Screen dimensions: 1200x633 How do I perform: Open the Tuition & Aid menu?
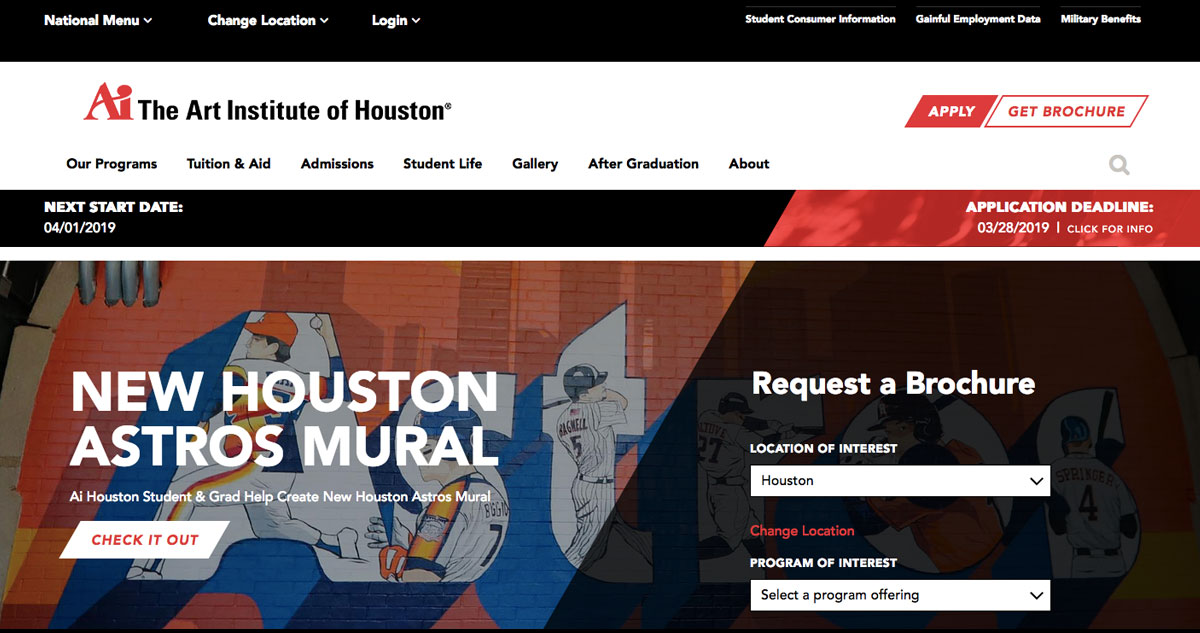(x=229, y=164)
